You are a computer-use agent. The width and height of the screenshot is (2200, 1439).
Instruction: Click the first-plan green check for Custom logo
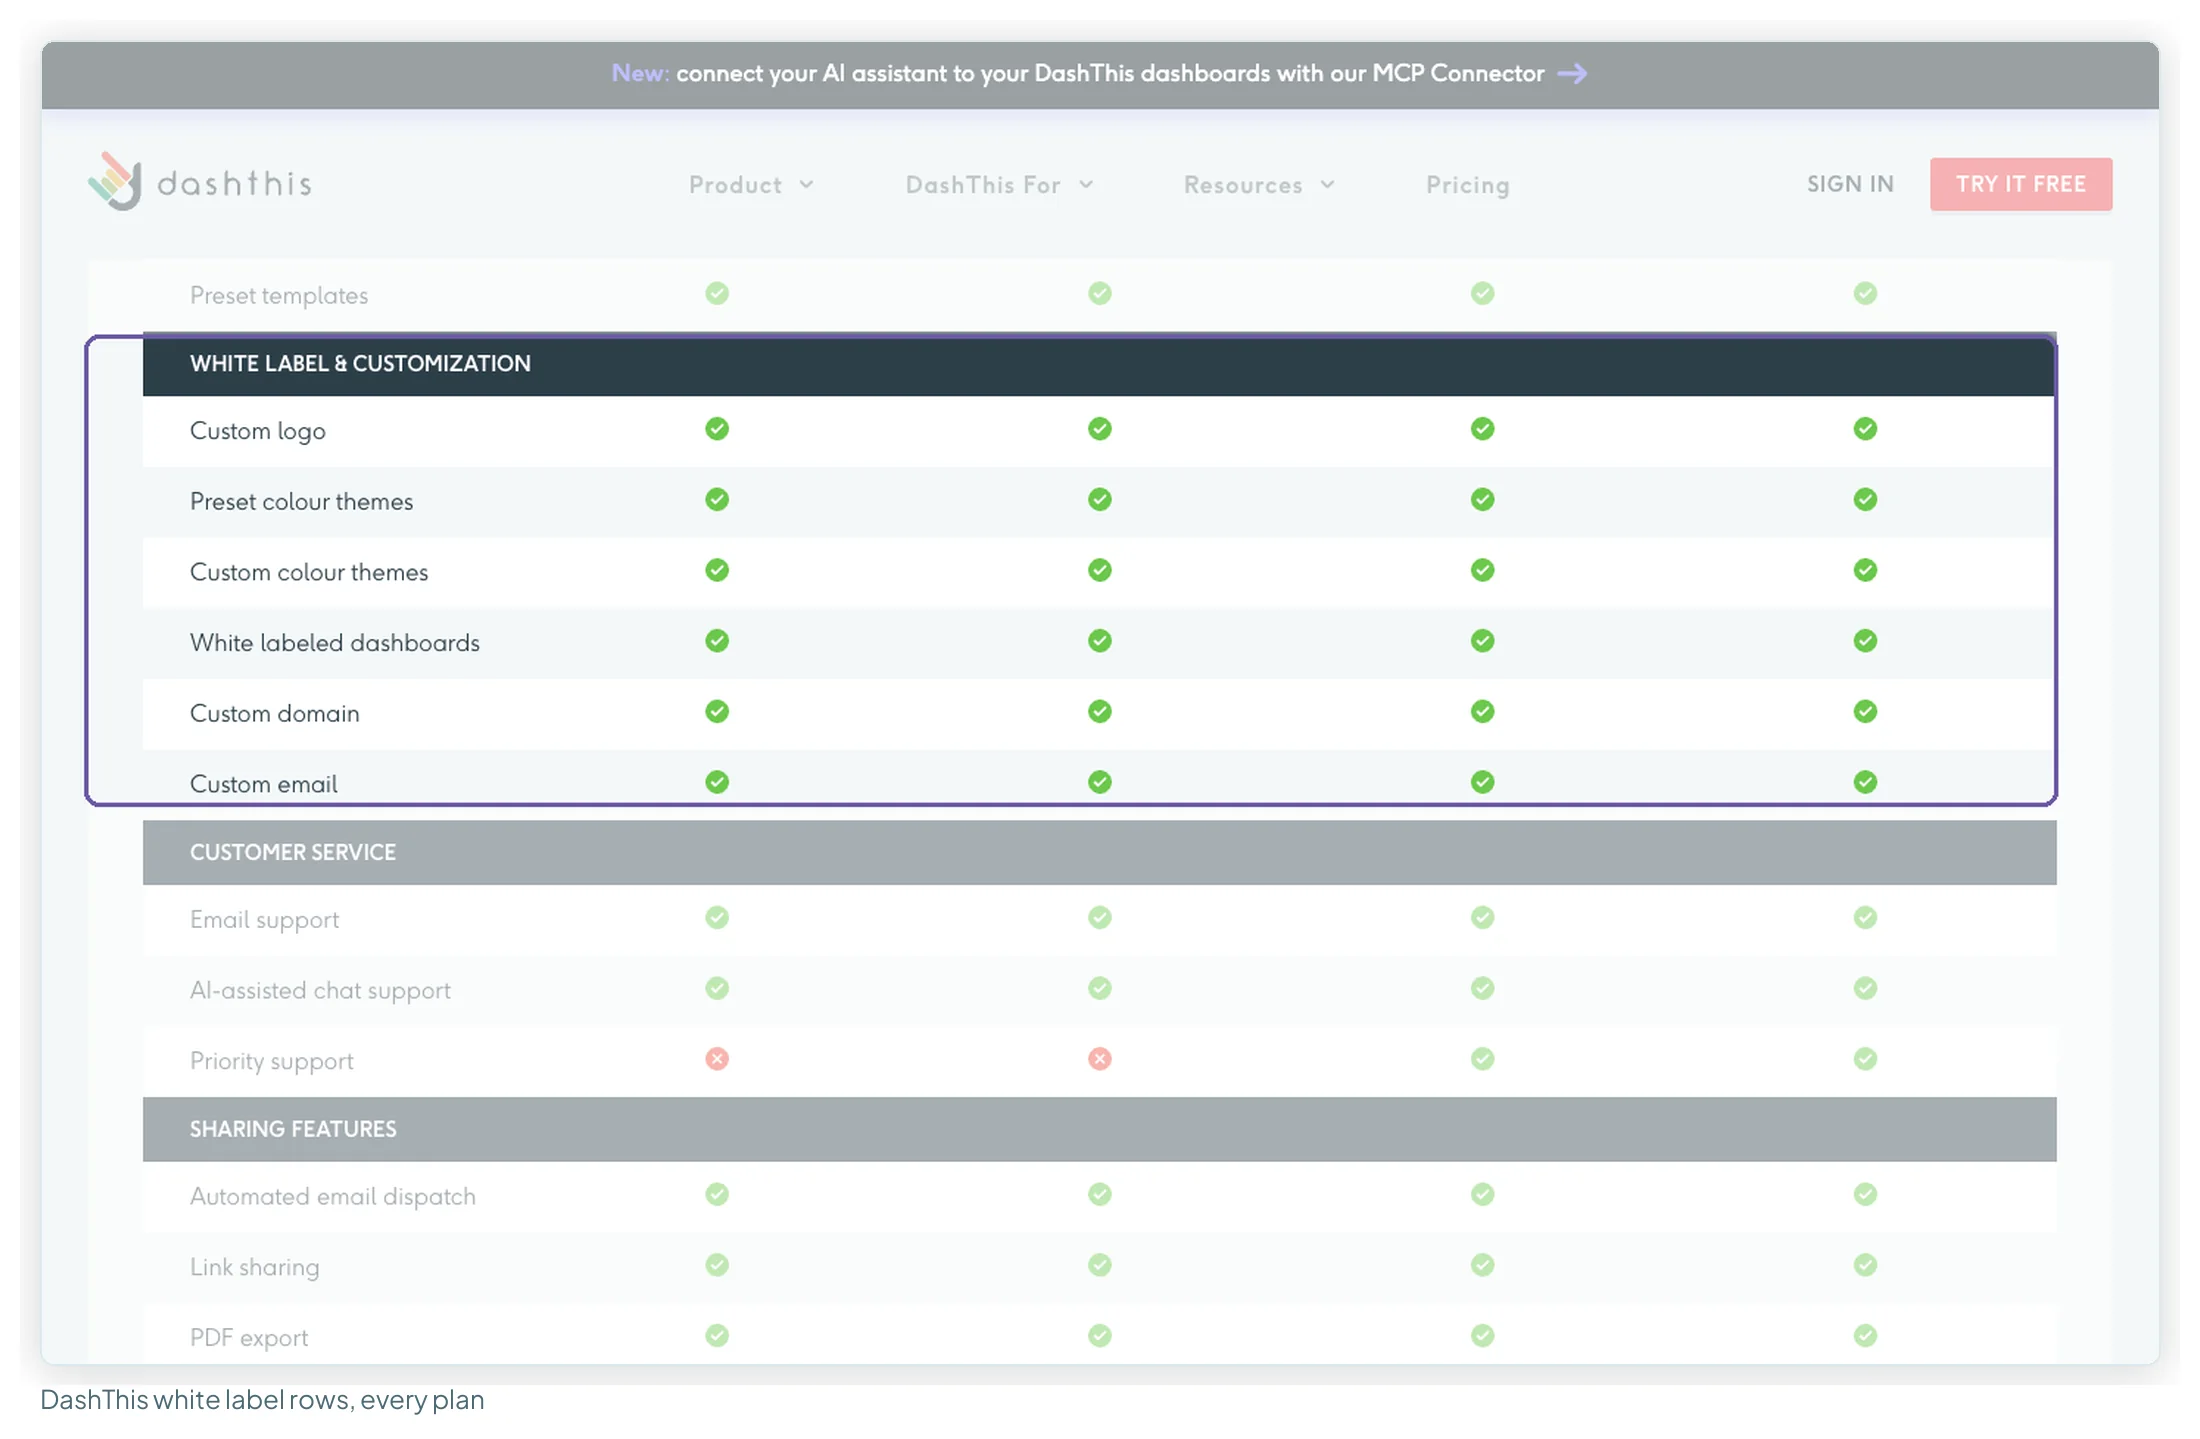click(x=717, y=429)
